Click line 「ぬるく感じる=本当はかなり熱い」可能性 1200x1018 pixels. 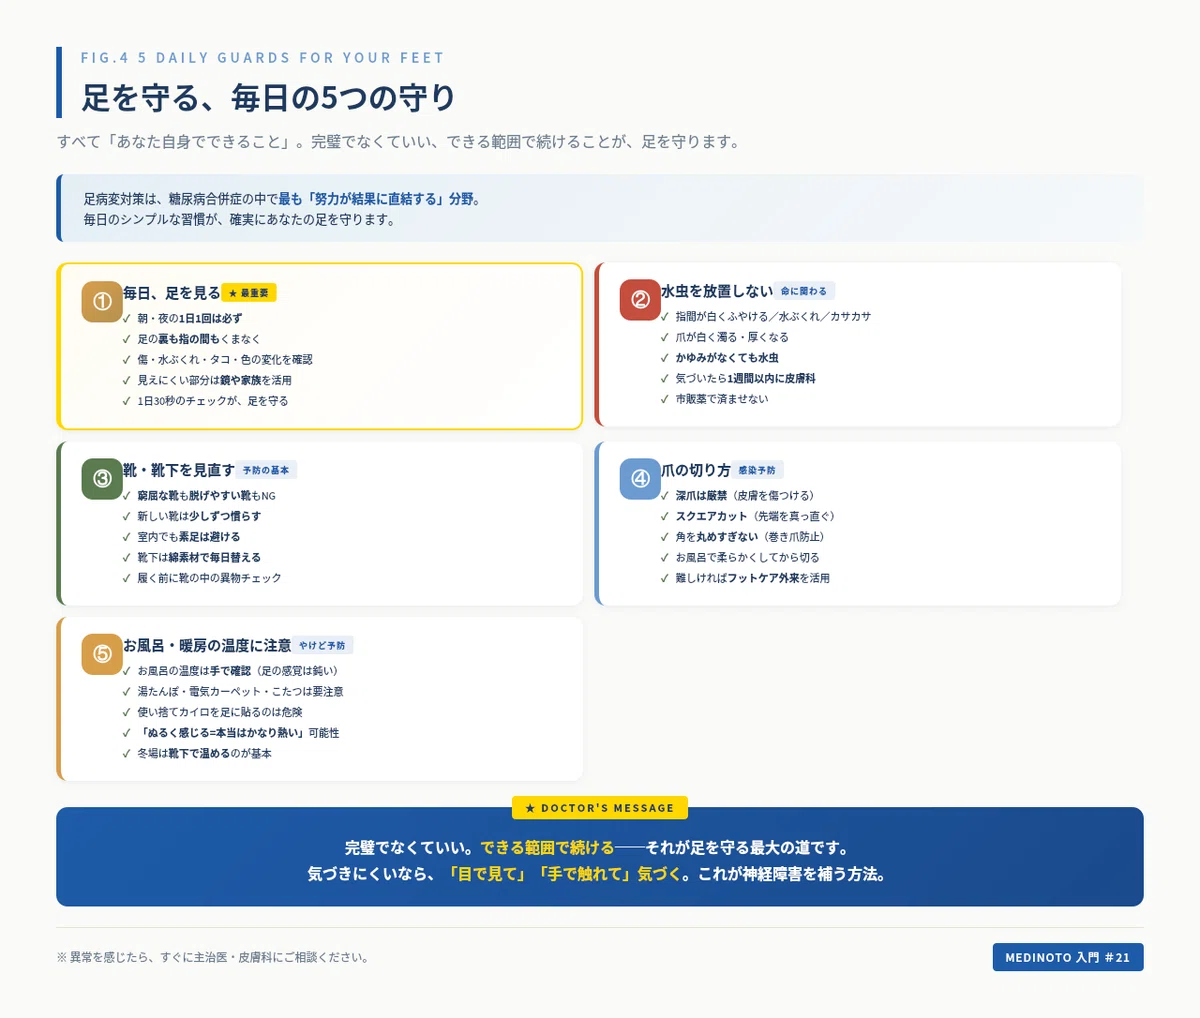point(238,733)
